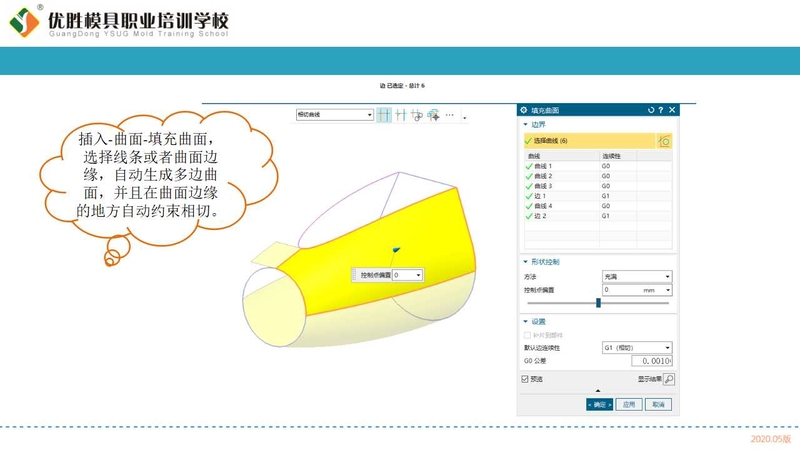Select the 边 1 row in list
The width and height of the screenshot is (800, 450).
click(x=598, y=196)
